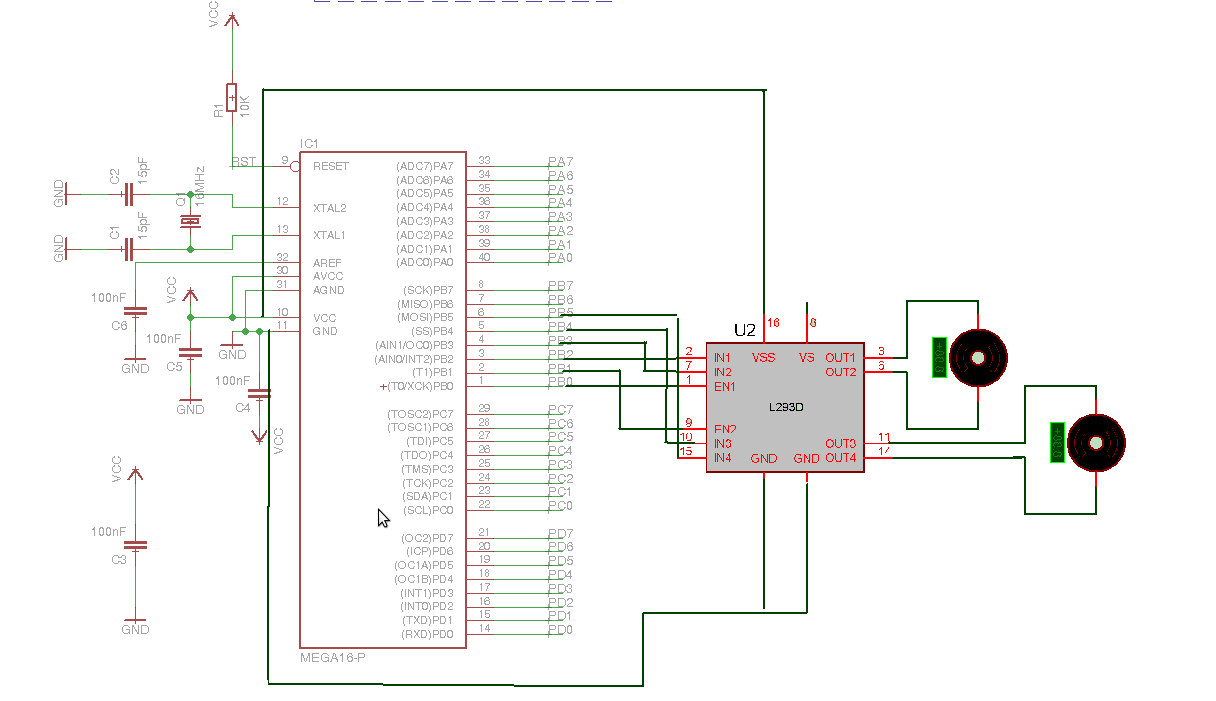
Task: Click the U2 designator label
Action: point(745,329)
